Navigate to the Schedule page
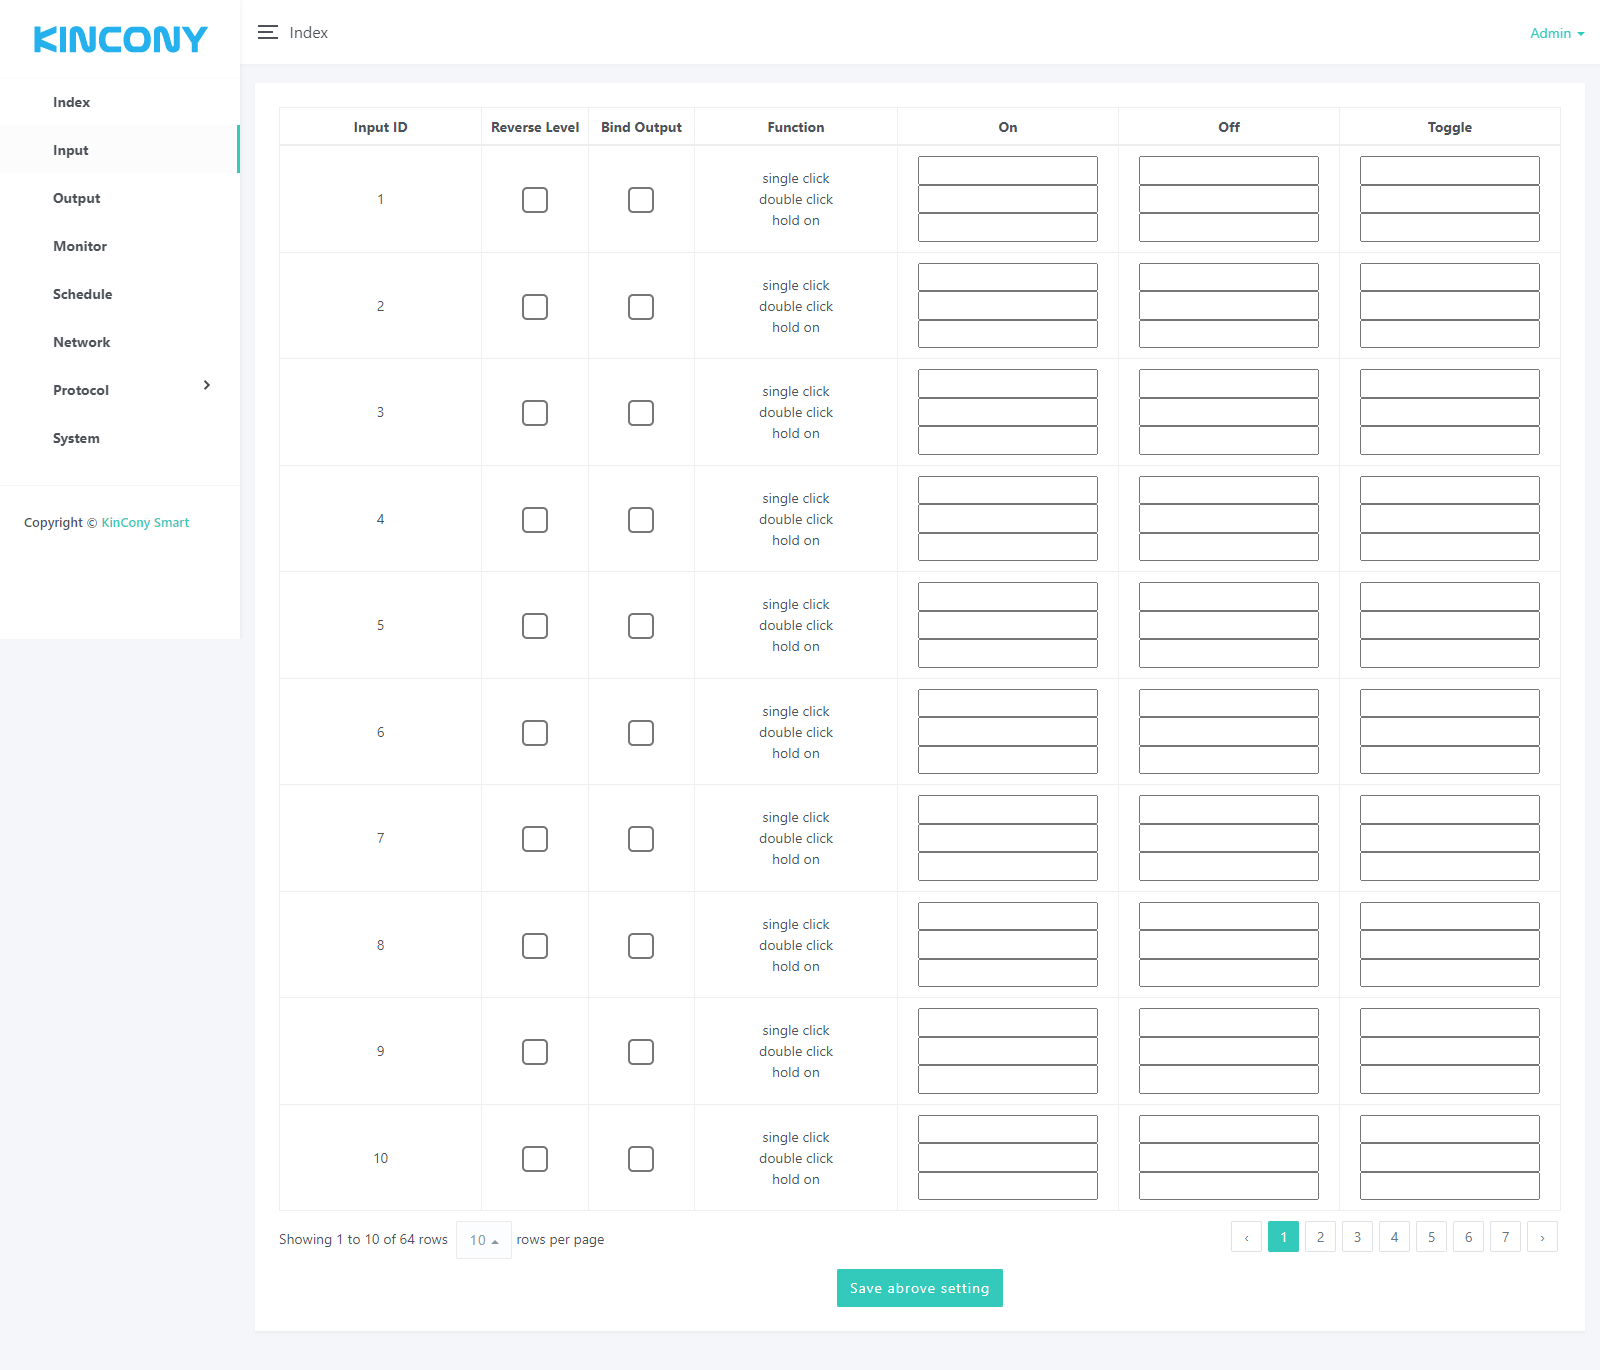Screen dimensions: 1600x1370 coord(82,294)
